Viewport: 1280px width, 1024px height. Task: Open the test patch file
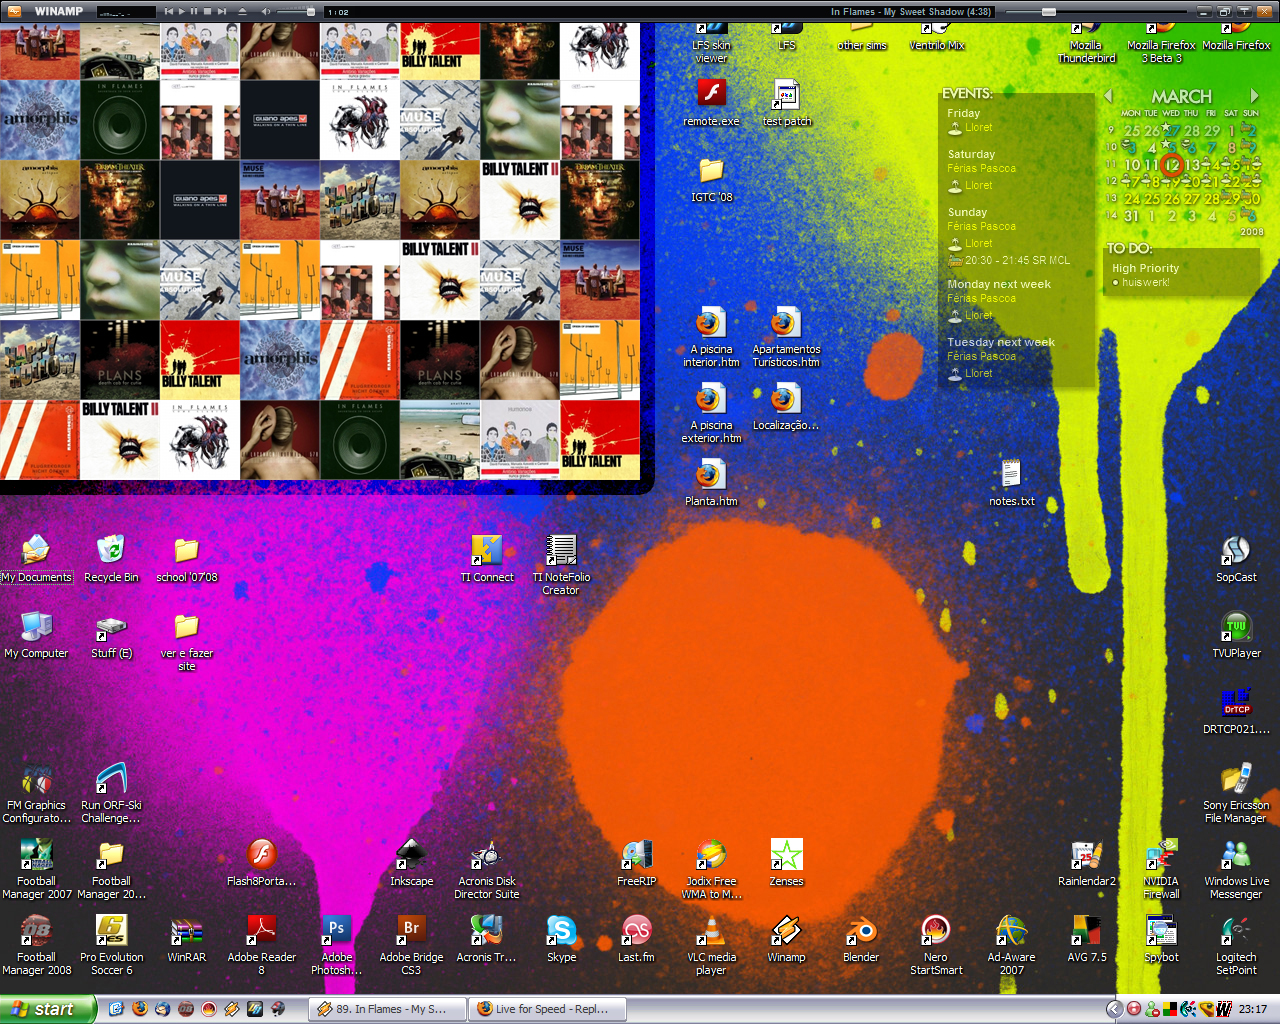point(787,102)
